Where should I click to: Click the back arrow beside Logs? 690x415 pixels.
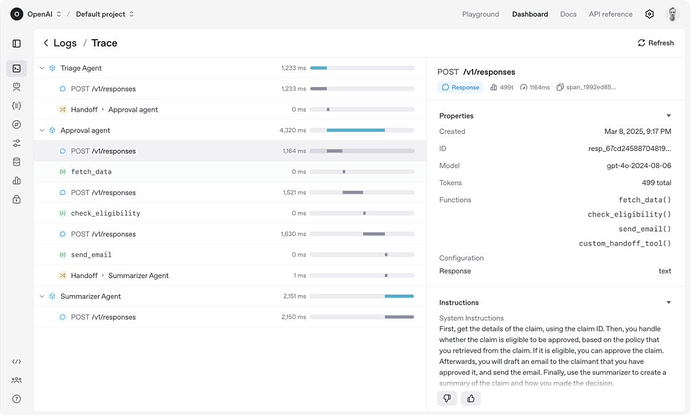pos(46,43)
